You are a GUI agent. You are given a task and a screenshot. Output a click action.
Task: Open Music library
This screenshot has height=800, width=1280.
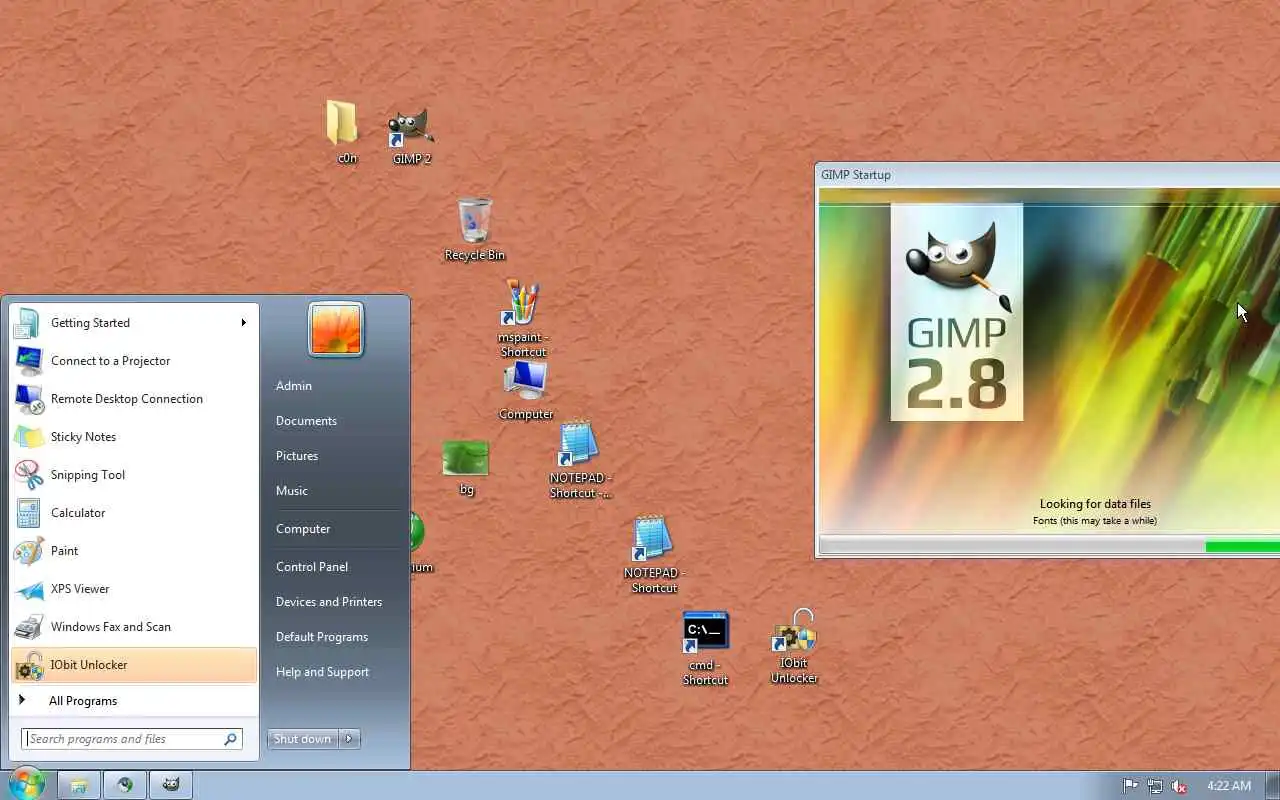tap(336, 491)
